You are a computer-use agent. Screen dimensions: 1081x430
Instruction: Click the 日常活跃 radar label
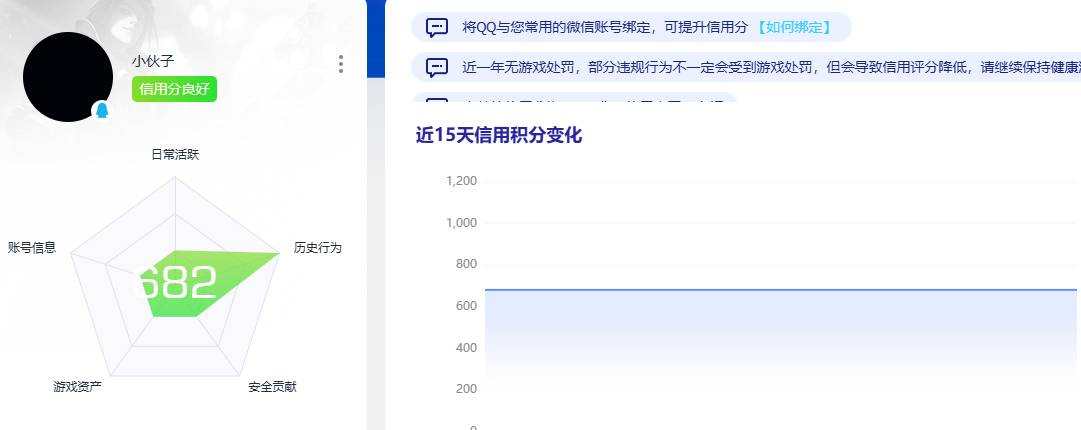(175, 154)
